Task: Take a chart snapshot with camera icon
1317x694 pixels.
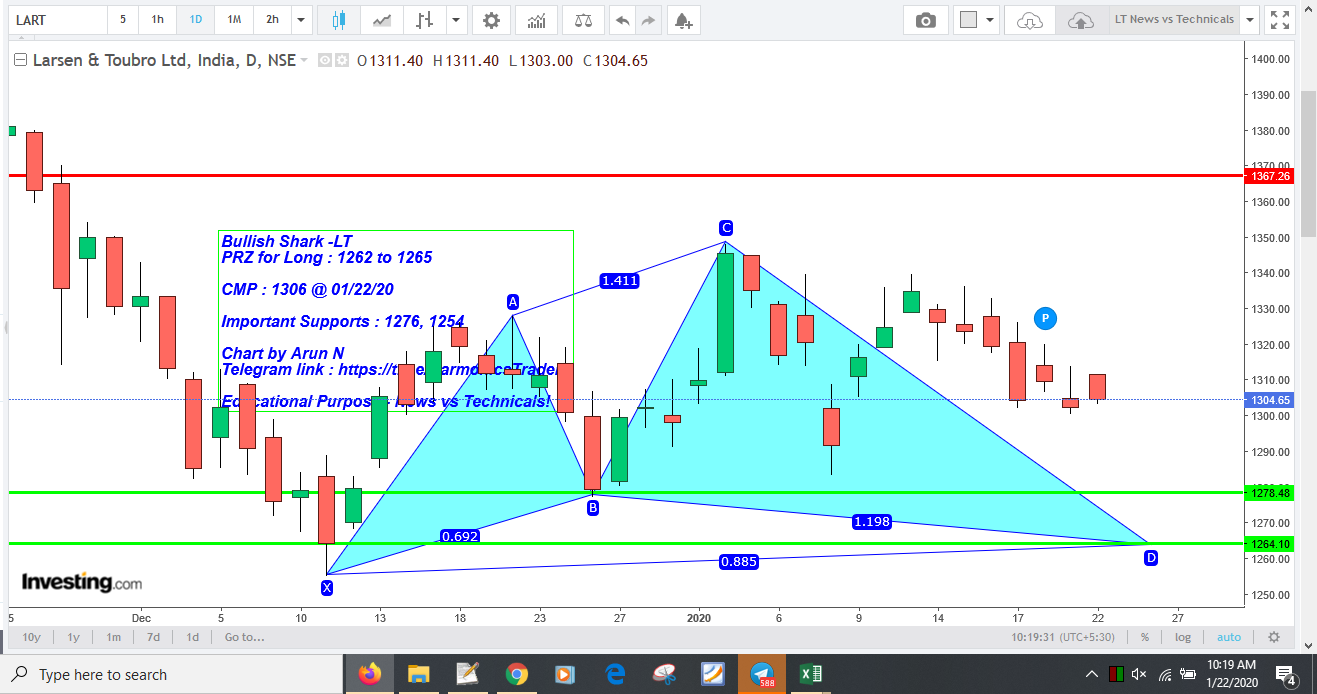Action: 926,20
